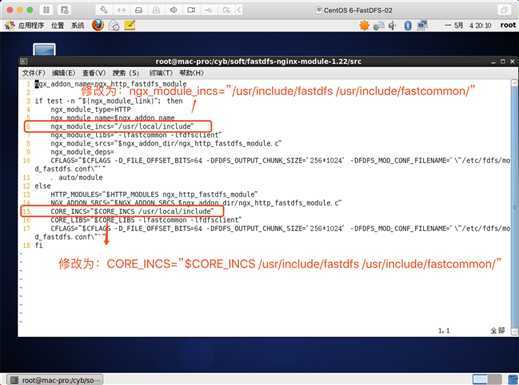This screenshot has width=519, height=385.
Task: Click the terminal's vertical scrollbar
Action: pos(514,207)
